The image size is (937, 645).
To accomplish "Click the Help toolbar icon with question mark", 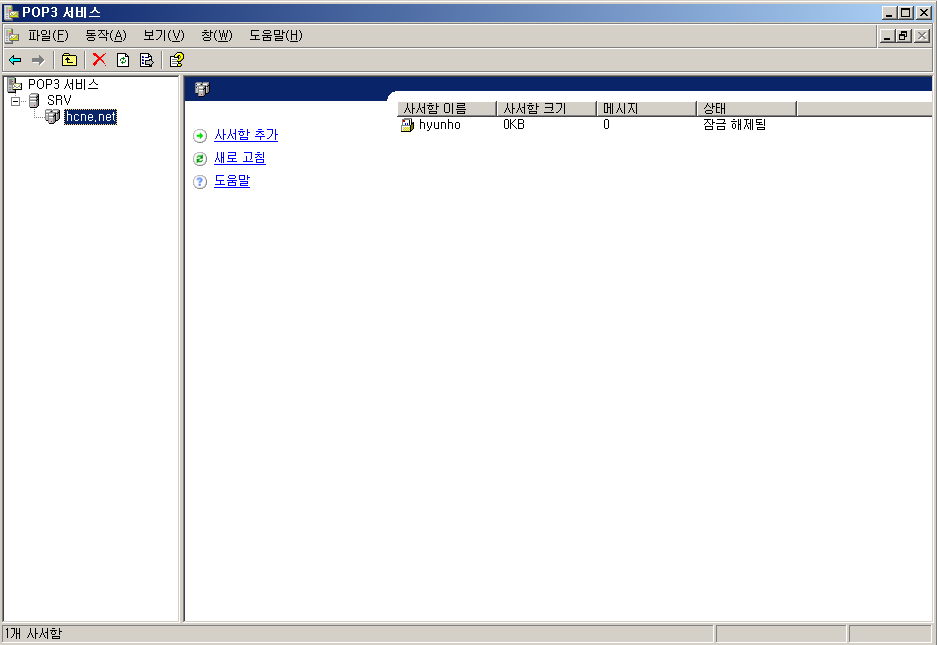I will click(177, 60).
